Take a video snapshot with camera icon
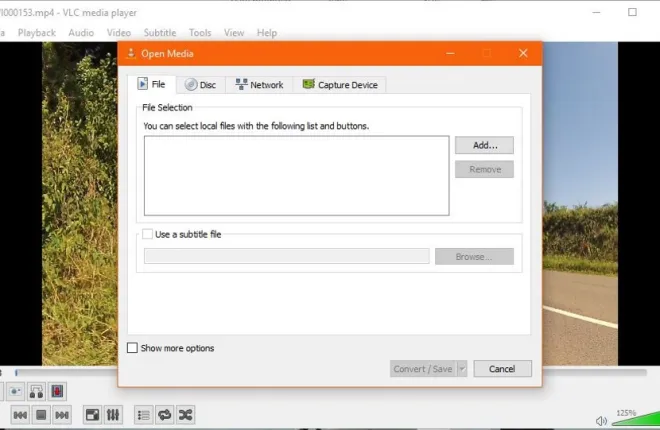Viewport: 660px width, 430px height. click(x=16, y=391)
